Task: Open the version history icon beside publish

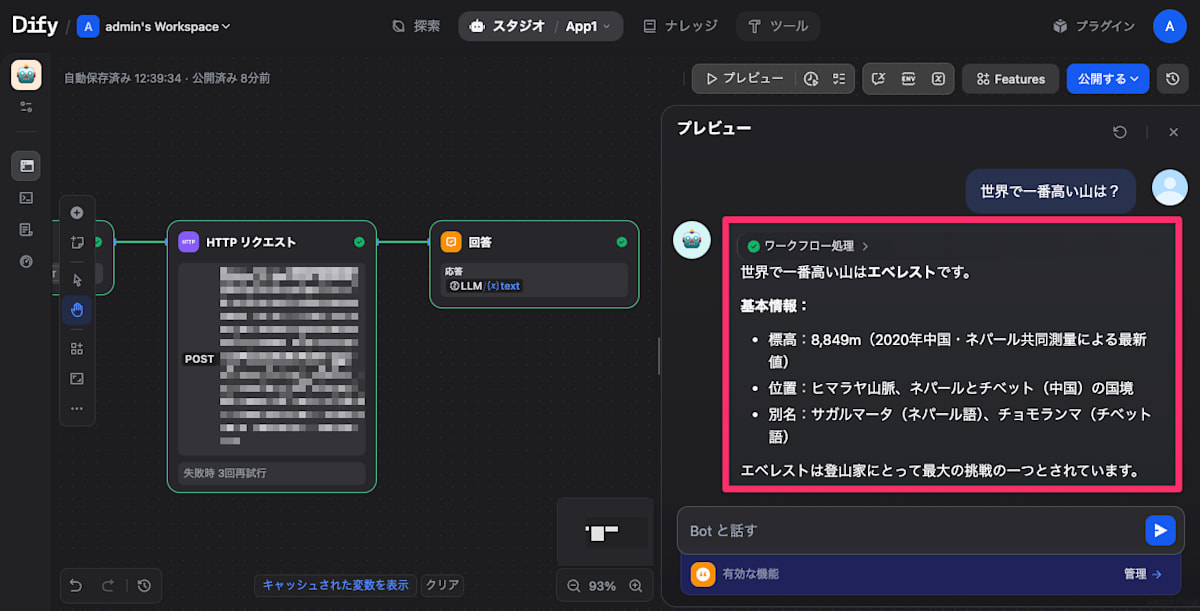Action: point(1172,79)
